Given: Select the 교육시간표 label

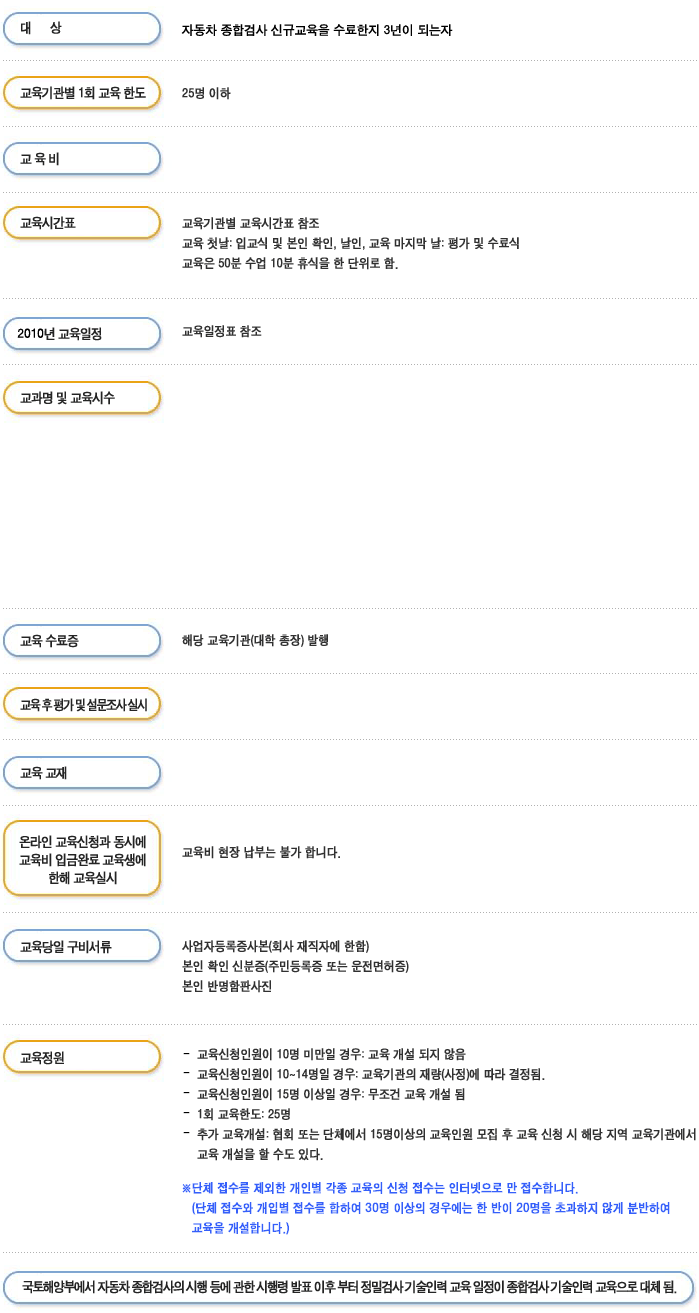Looking at the screenshot, I should tap(82, 223).
